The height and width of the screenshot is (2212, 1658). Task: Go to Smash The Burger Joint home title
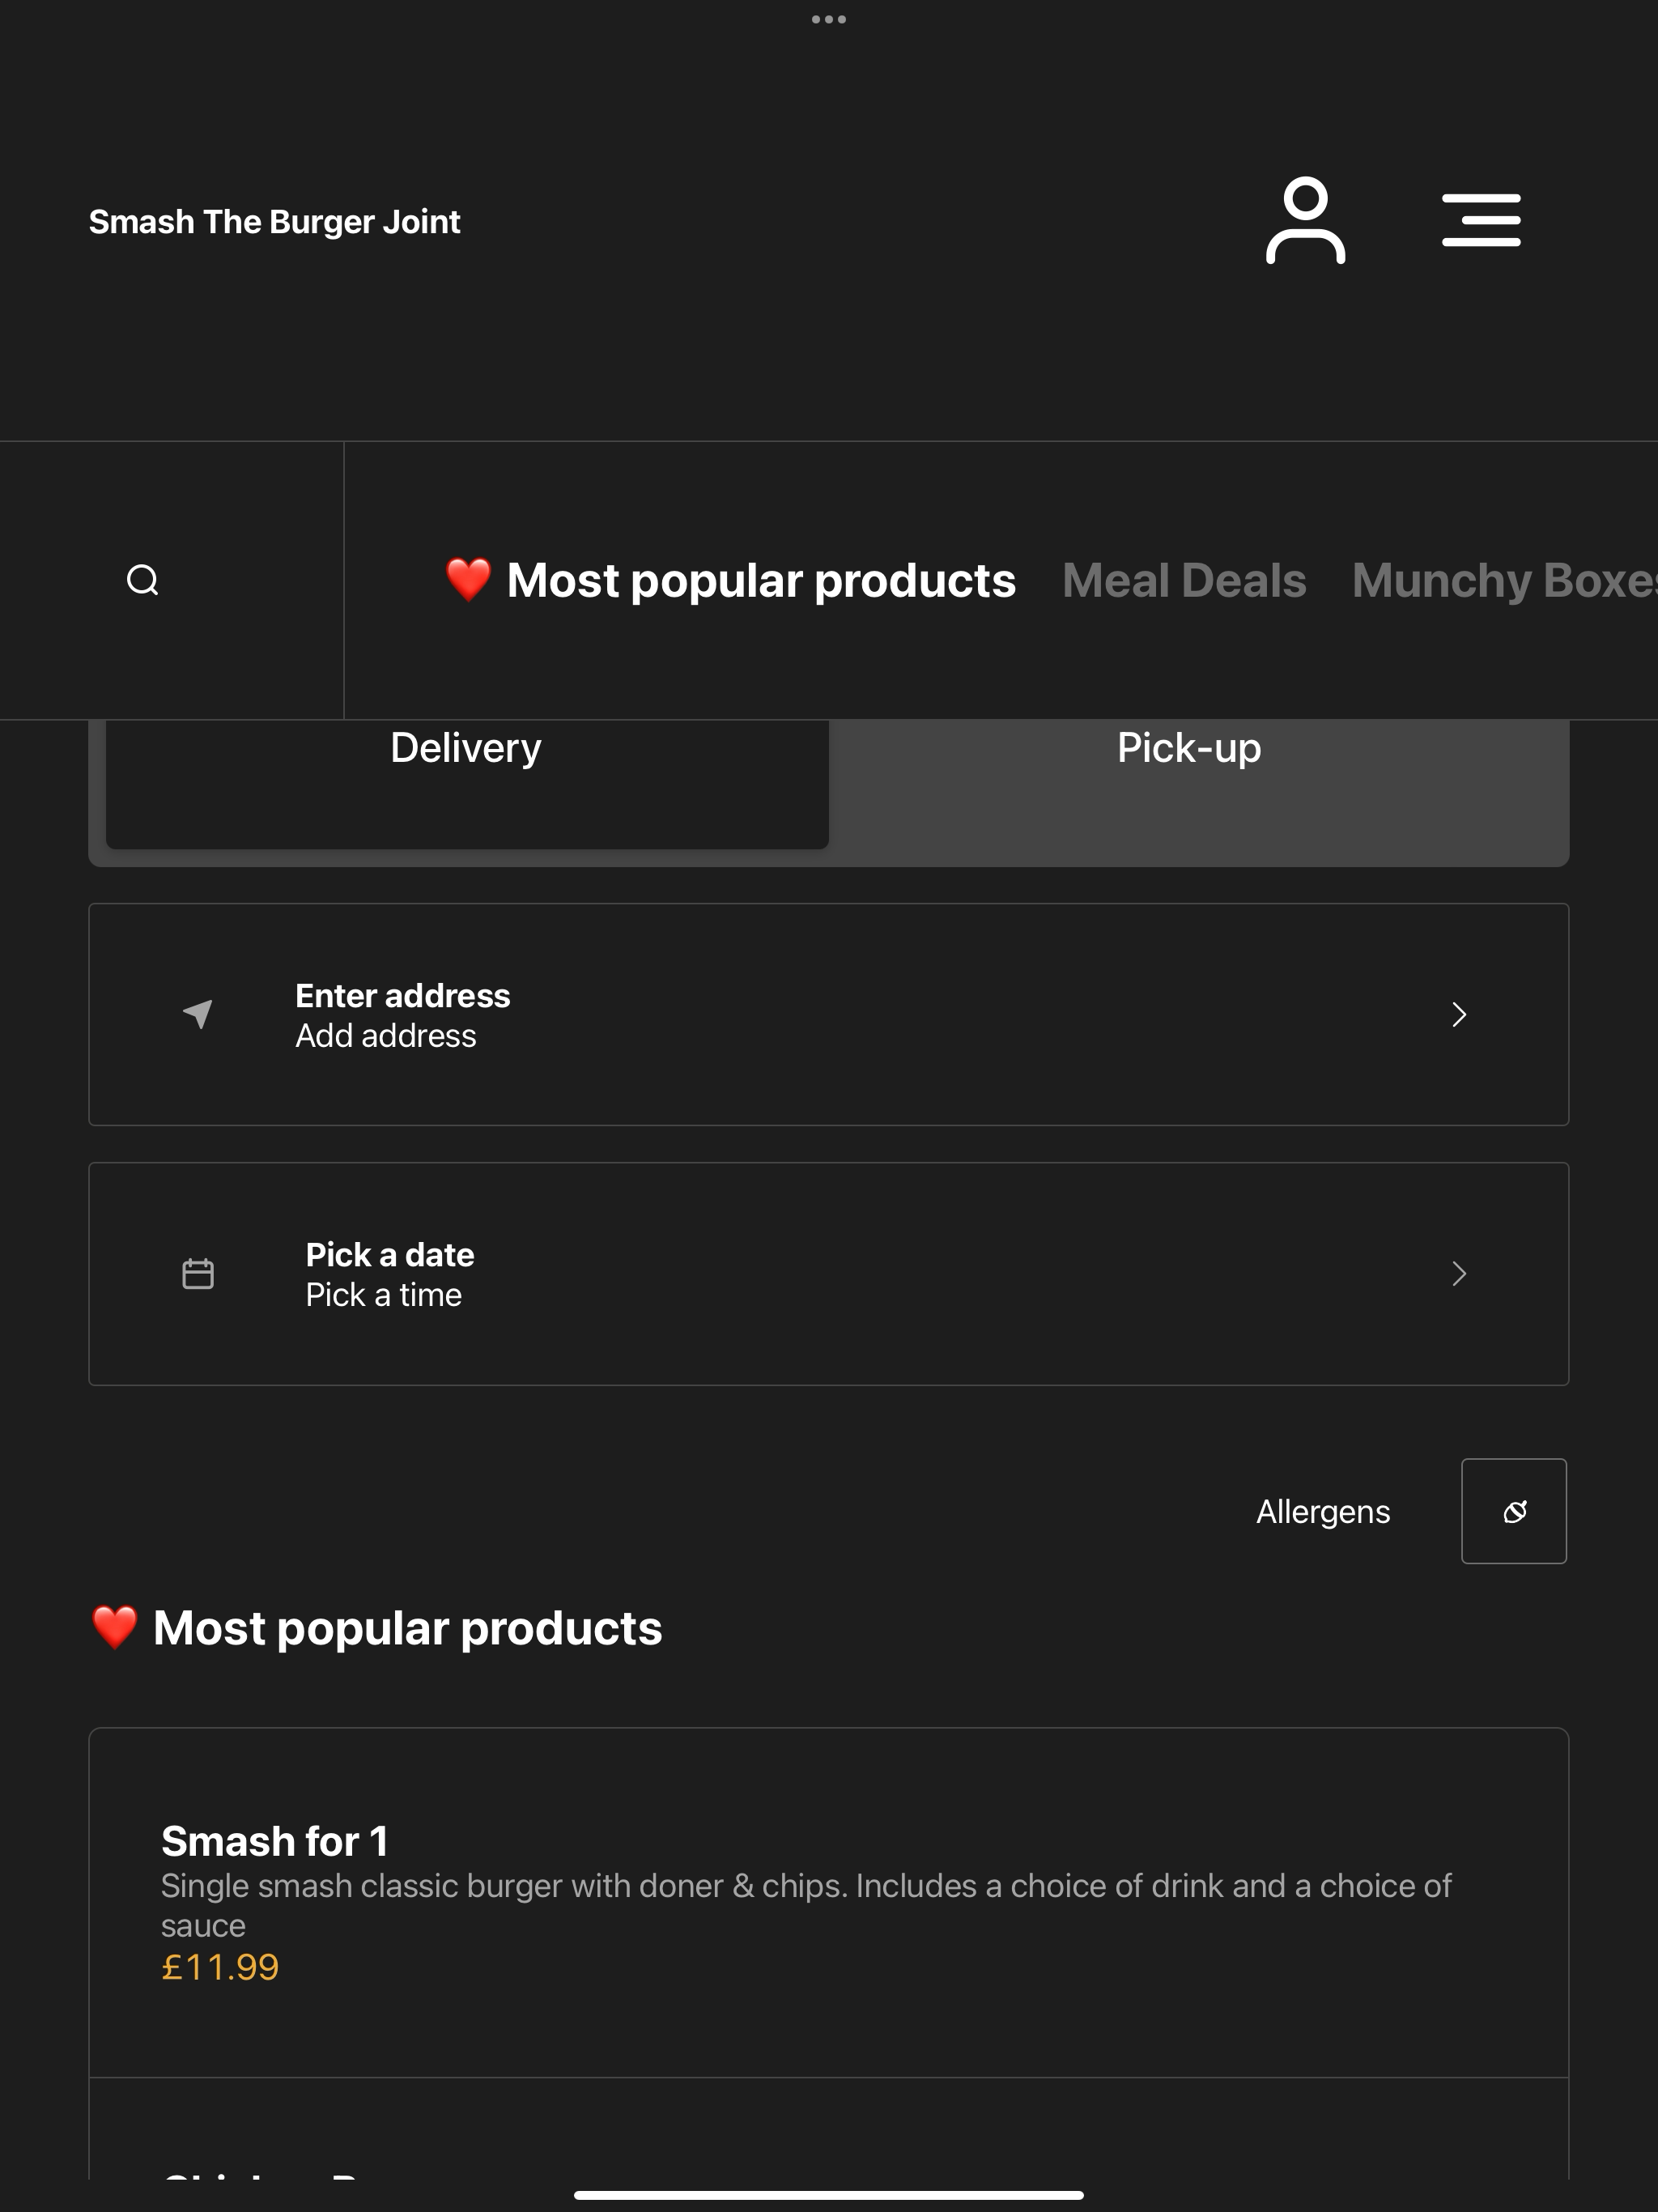coord(275,221)
